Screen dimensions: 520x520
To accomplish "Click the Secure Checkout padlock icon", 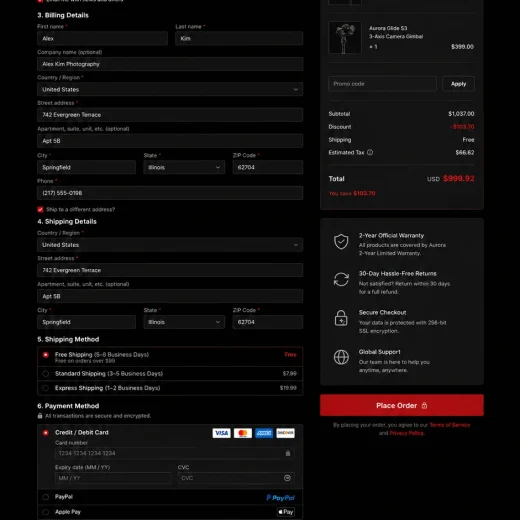I will click(x=341, y=318).
